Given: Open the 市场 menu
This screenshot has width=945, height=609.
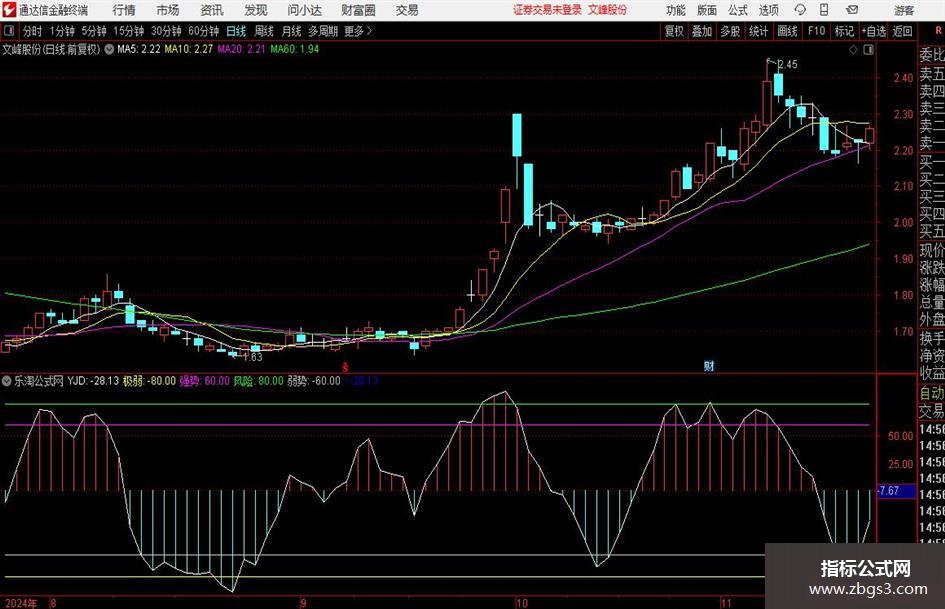Looking at the screenshot, I should pos(168,10).
